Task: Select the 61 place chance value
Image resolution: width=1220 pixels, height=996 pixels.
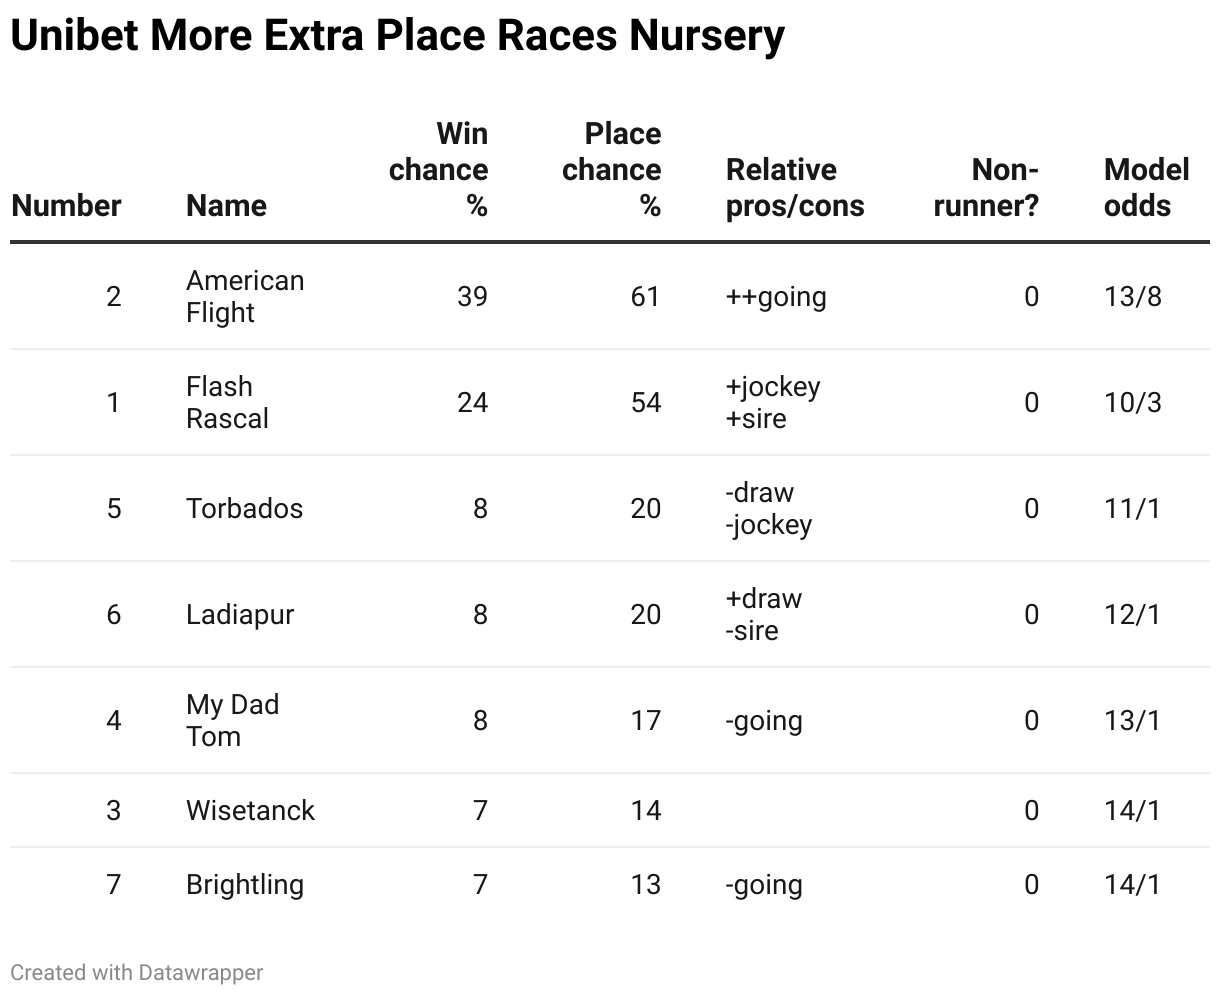Action: [x=646, y=297]
